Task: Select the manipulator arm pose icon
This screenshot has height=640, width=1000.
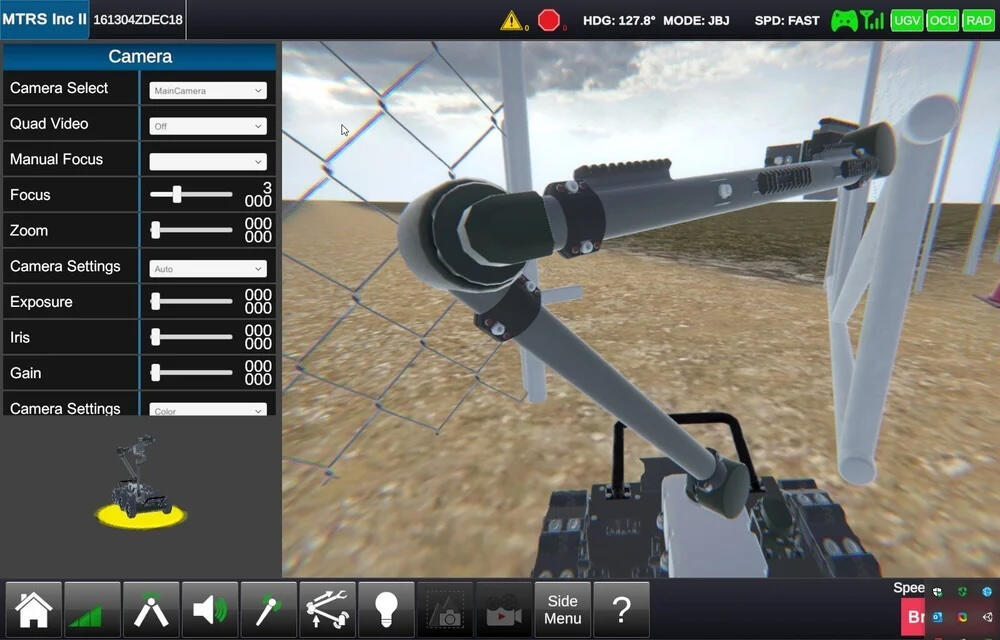Action: click(151, 609)
